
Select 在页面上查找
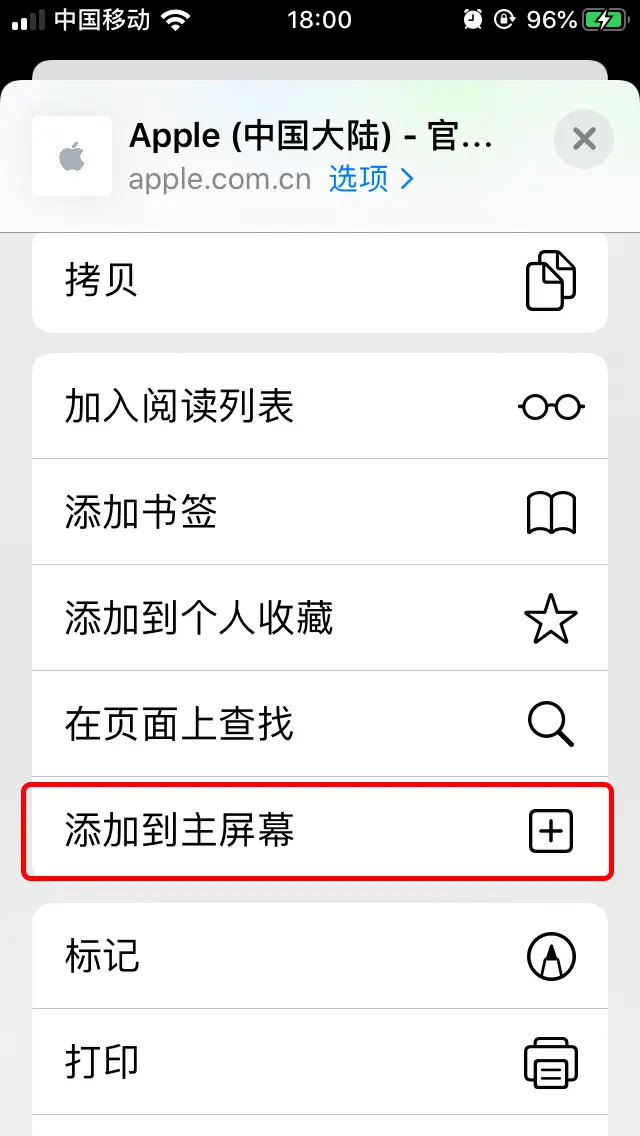click(x=320, y=724)
